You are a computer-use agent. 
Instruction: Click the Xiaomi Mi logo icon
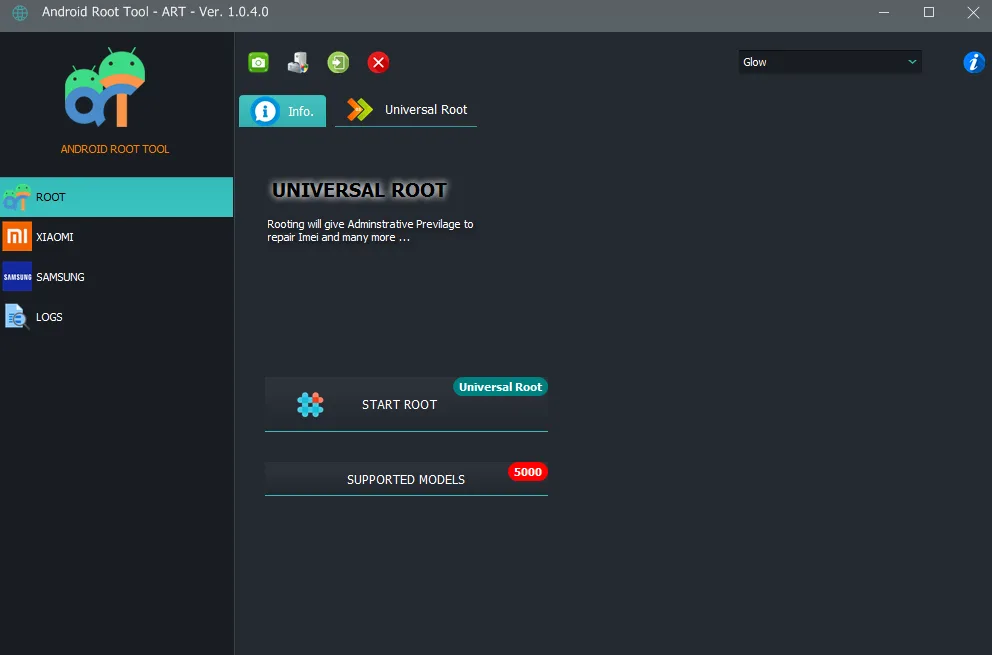[17, 237]
